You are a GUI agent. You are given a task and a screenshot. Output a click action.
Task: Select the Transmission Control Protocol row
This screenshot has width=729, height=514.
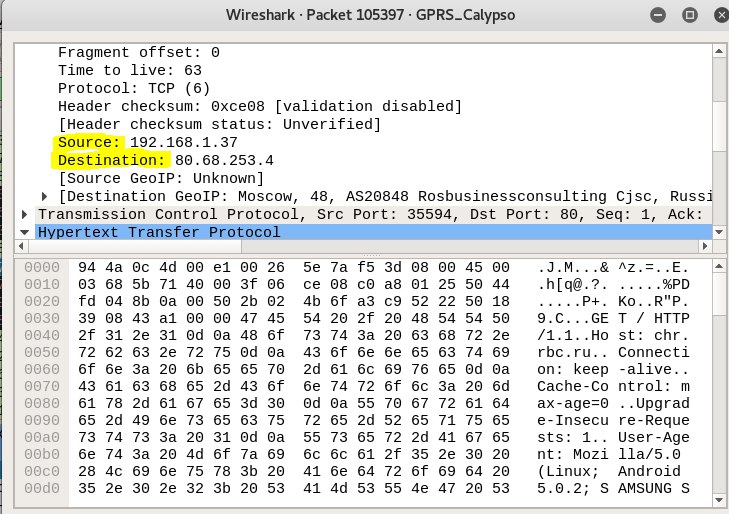pos(373,214)
